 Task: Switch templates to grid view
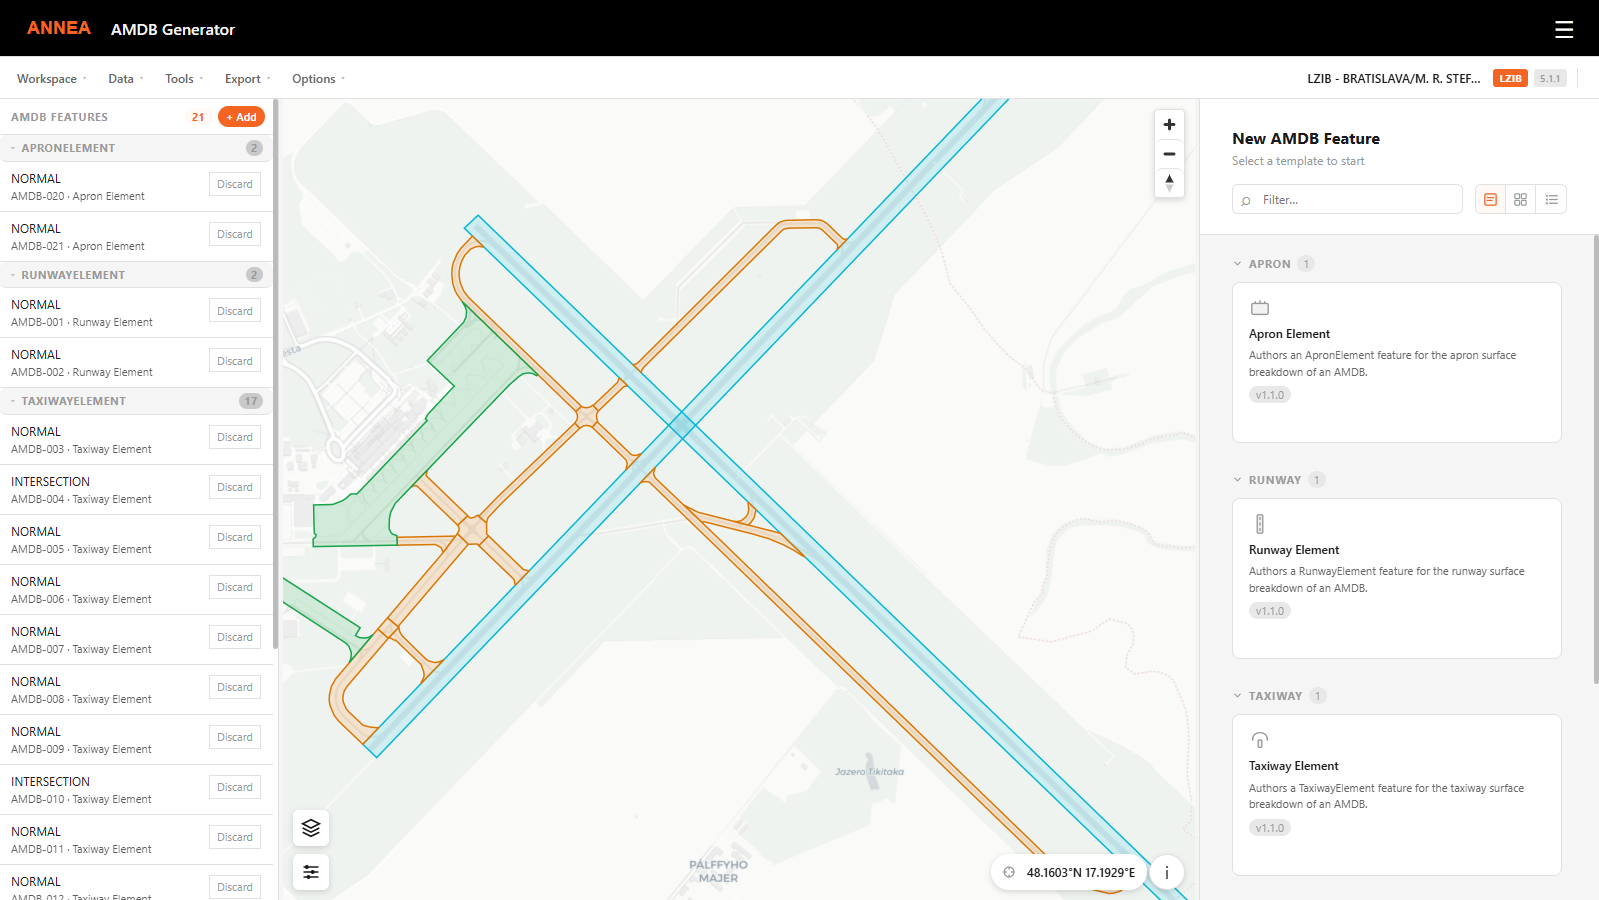[x=1520, y=200]
